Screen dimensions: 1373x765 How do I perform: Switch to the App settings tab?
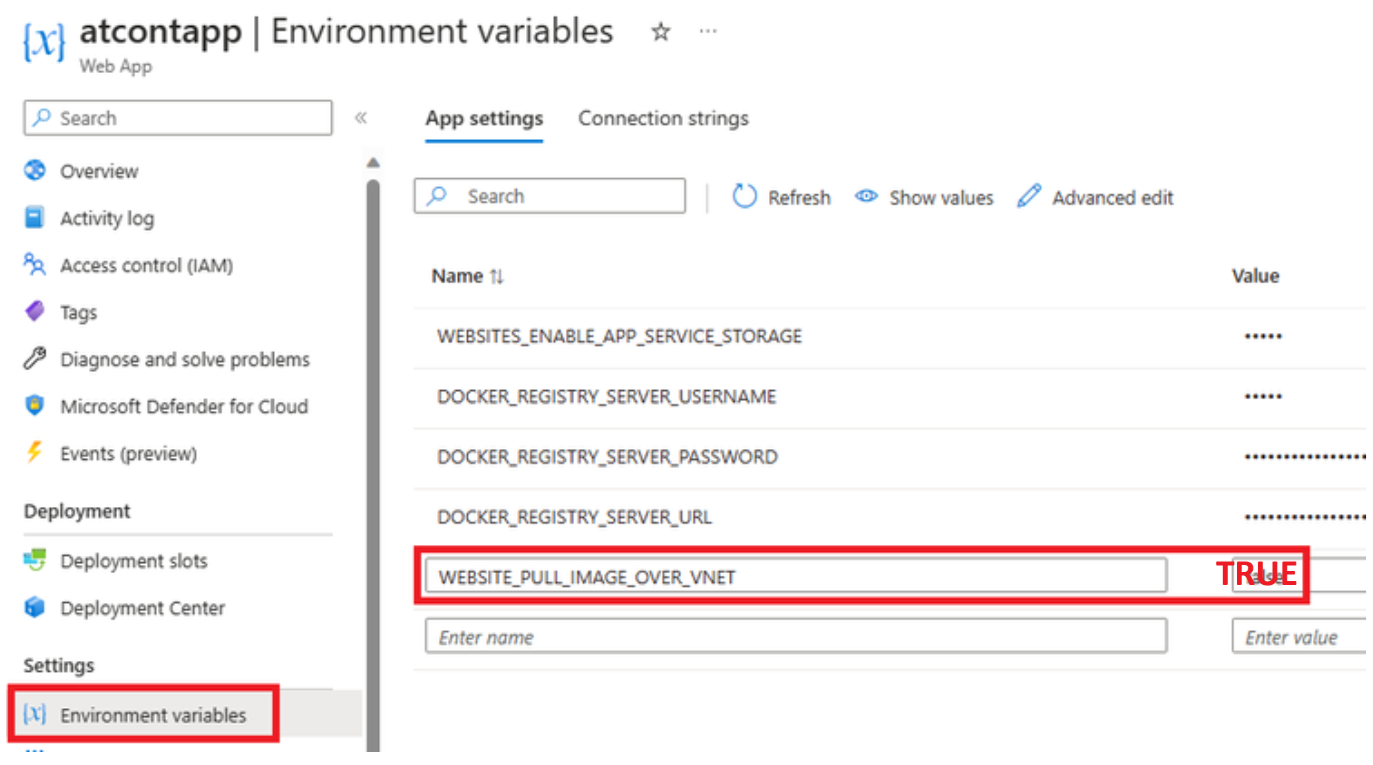(x=484, y=119)
